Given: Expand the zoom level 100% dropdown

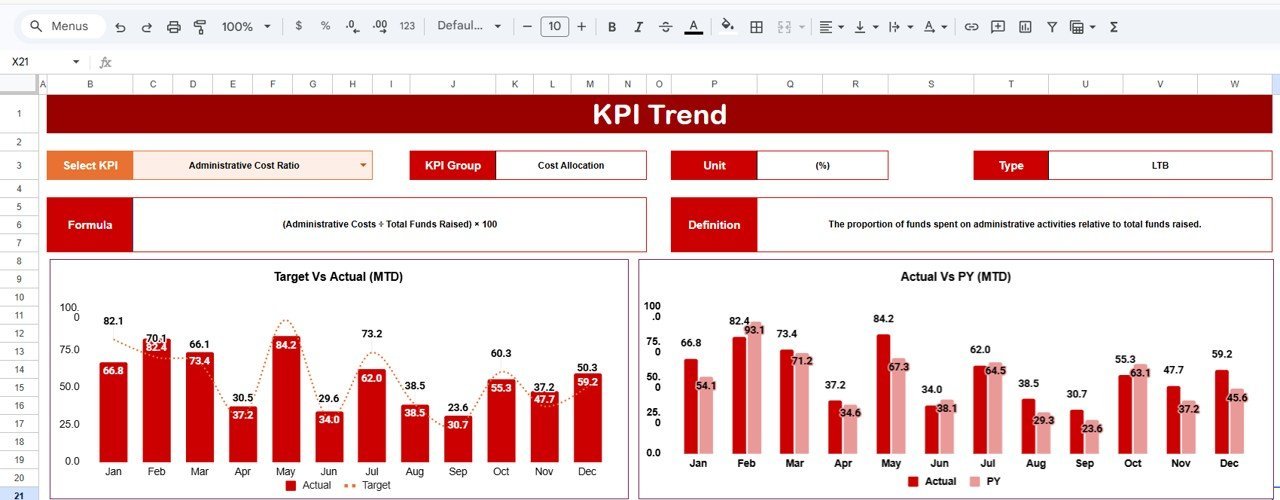Looking at the screenshot, I should tap(246, 27).
